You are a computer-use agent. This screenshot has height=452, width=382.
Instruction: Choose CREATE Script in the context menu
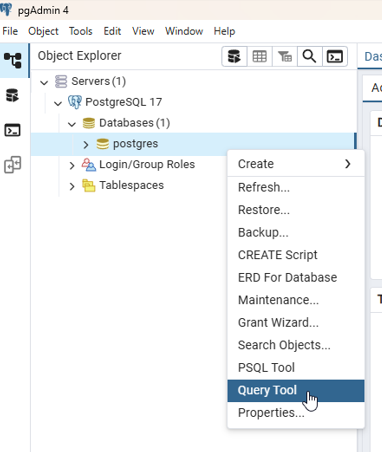click(x=296, y=255)
